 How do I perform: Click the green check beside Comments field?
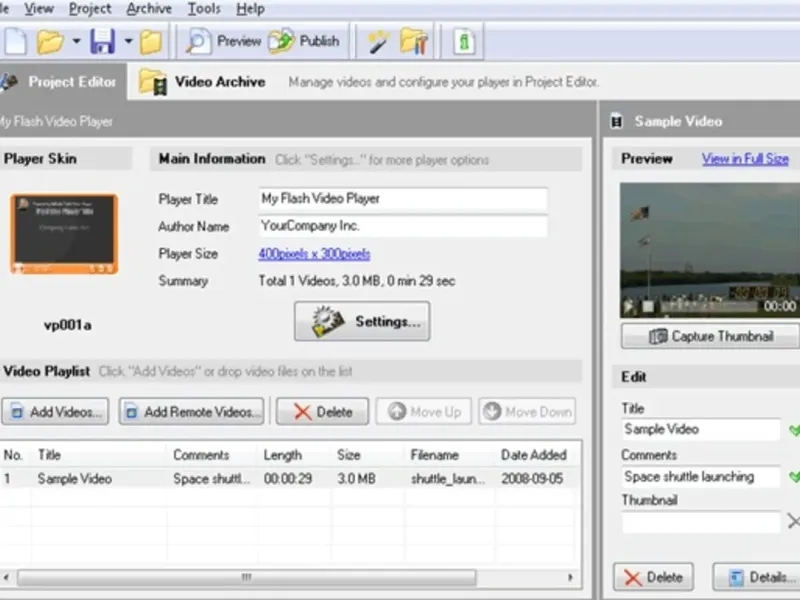[794, 477]
